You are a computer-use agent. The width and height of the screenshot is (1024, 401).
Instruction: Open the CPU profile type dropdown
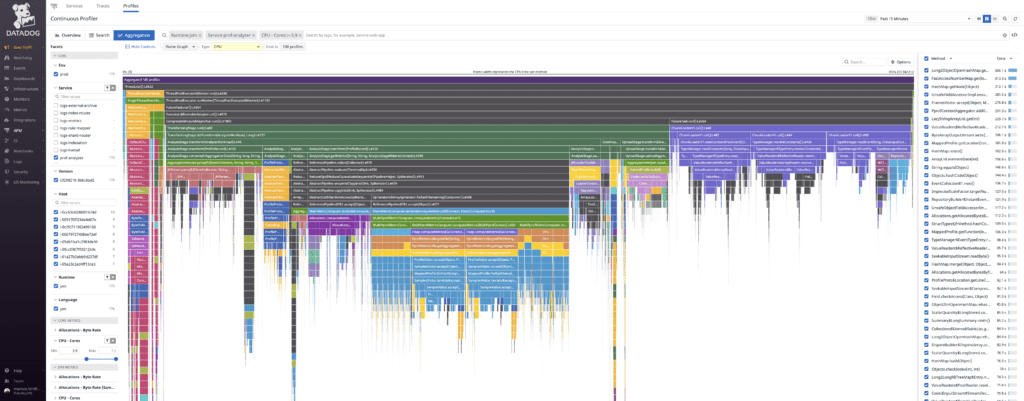coord(235,47)
